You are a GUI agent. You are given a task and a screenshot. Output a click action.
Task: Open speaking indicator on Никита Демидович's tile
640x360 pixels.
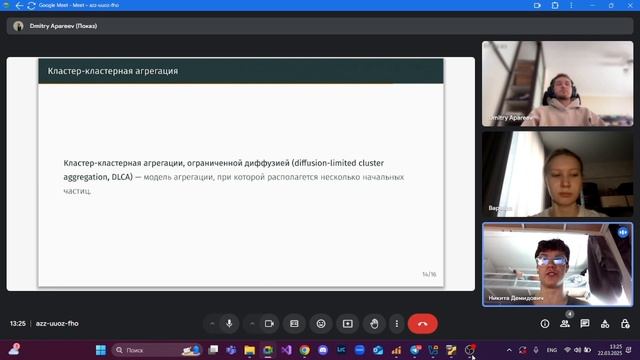pyautogui.click(x=623, y=232)
